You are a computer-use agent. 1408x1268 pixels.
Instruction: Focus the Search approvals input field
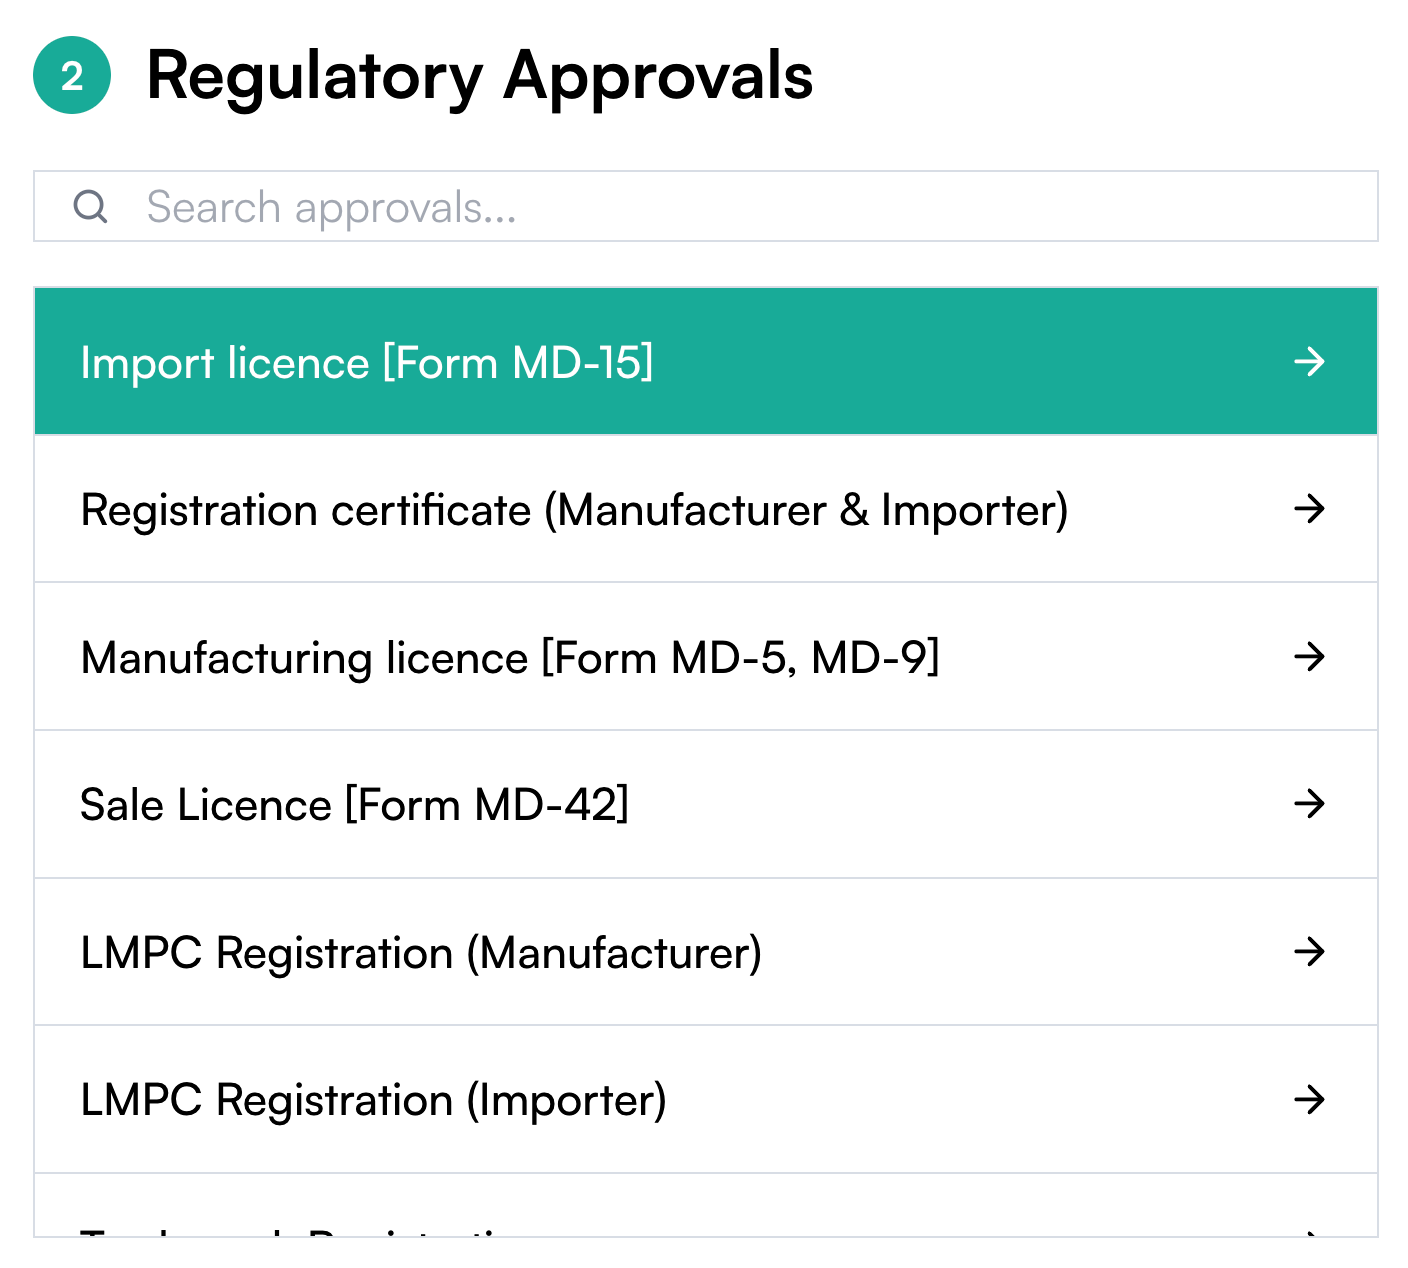coord(706,206)
